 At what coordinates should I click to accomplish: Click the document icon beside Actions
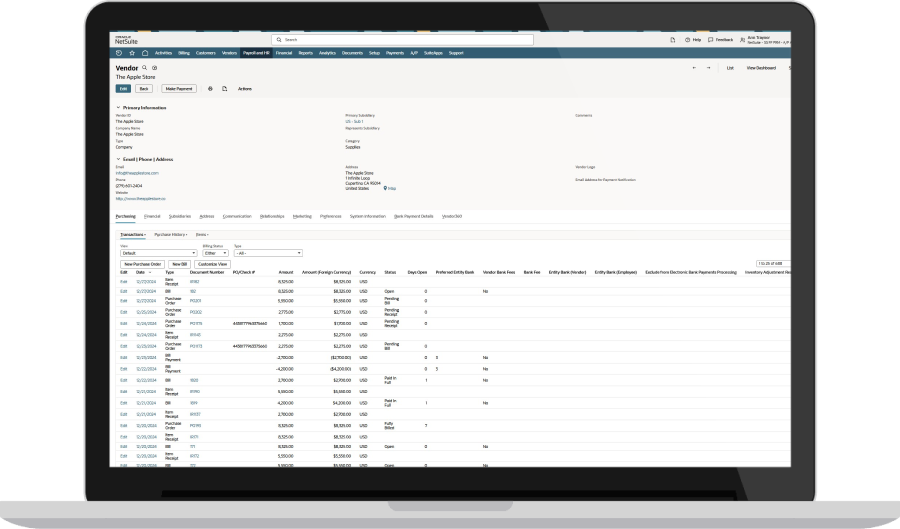pos(224,89)
